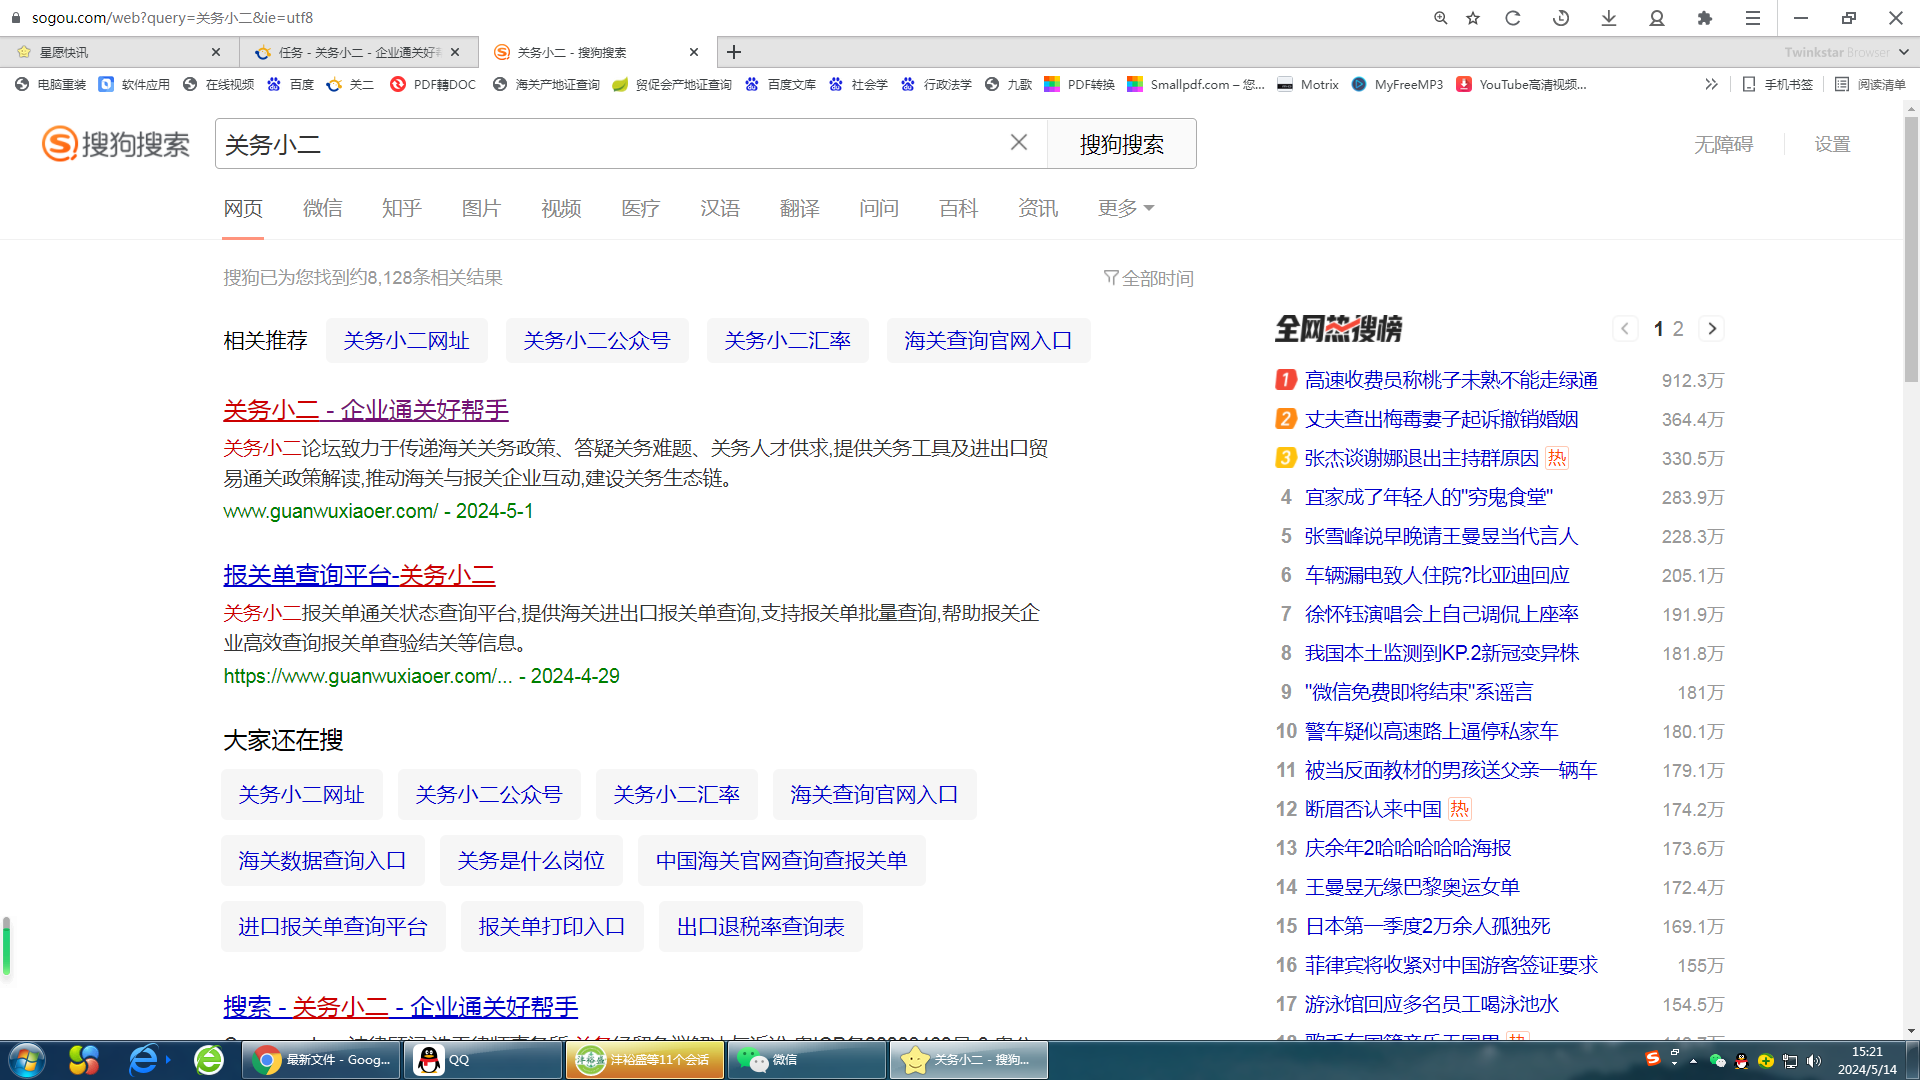Open hot search 宜家成了年轻人的"穷鬼食堂"

click(1429, 497)
